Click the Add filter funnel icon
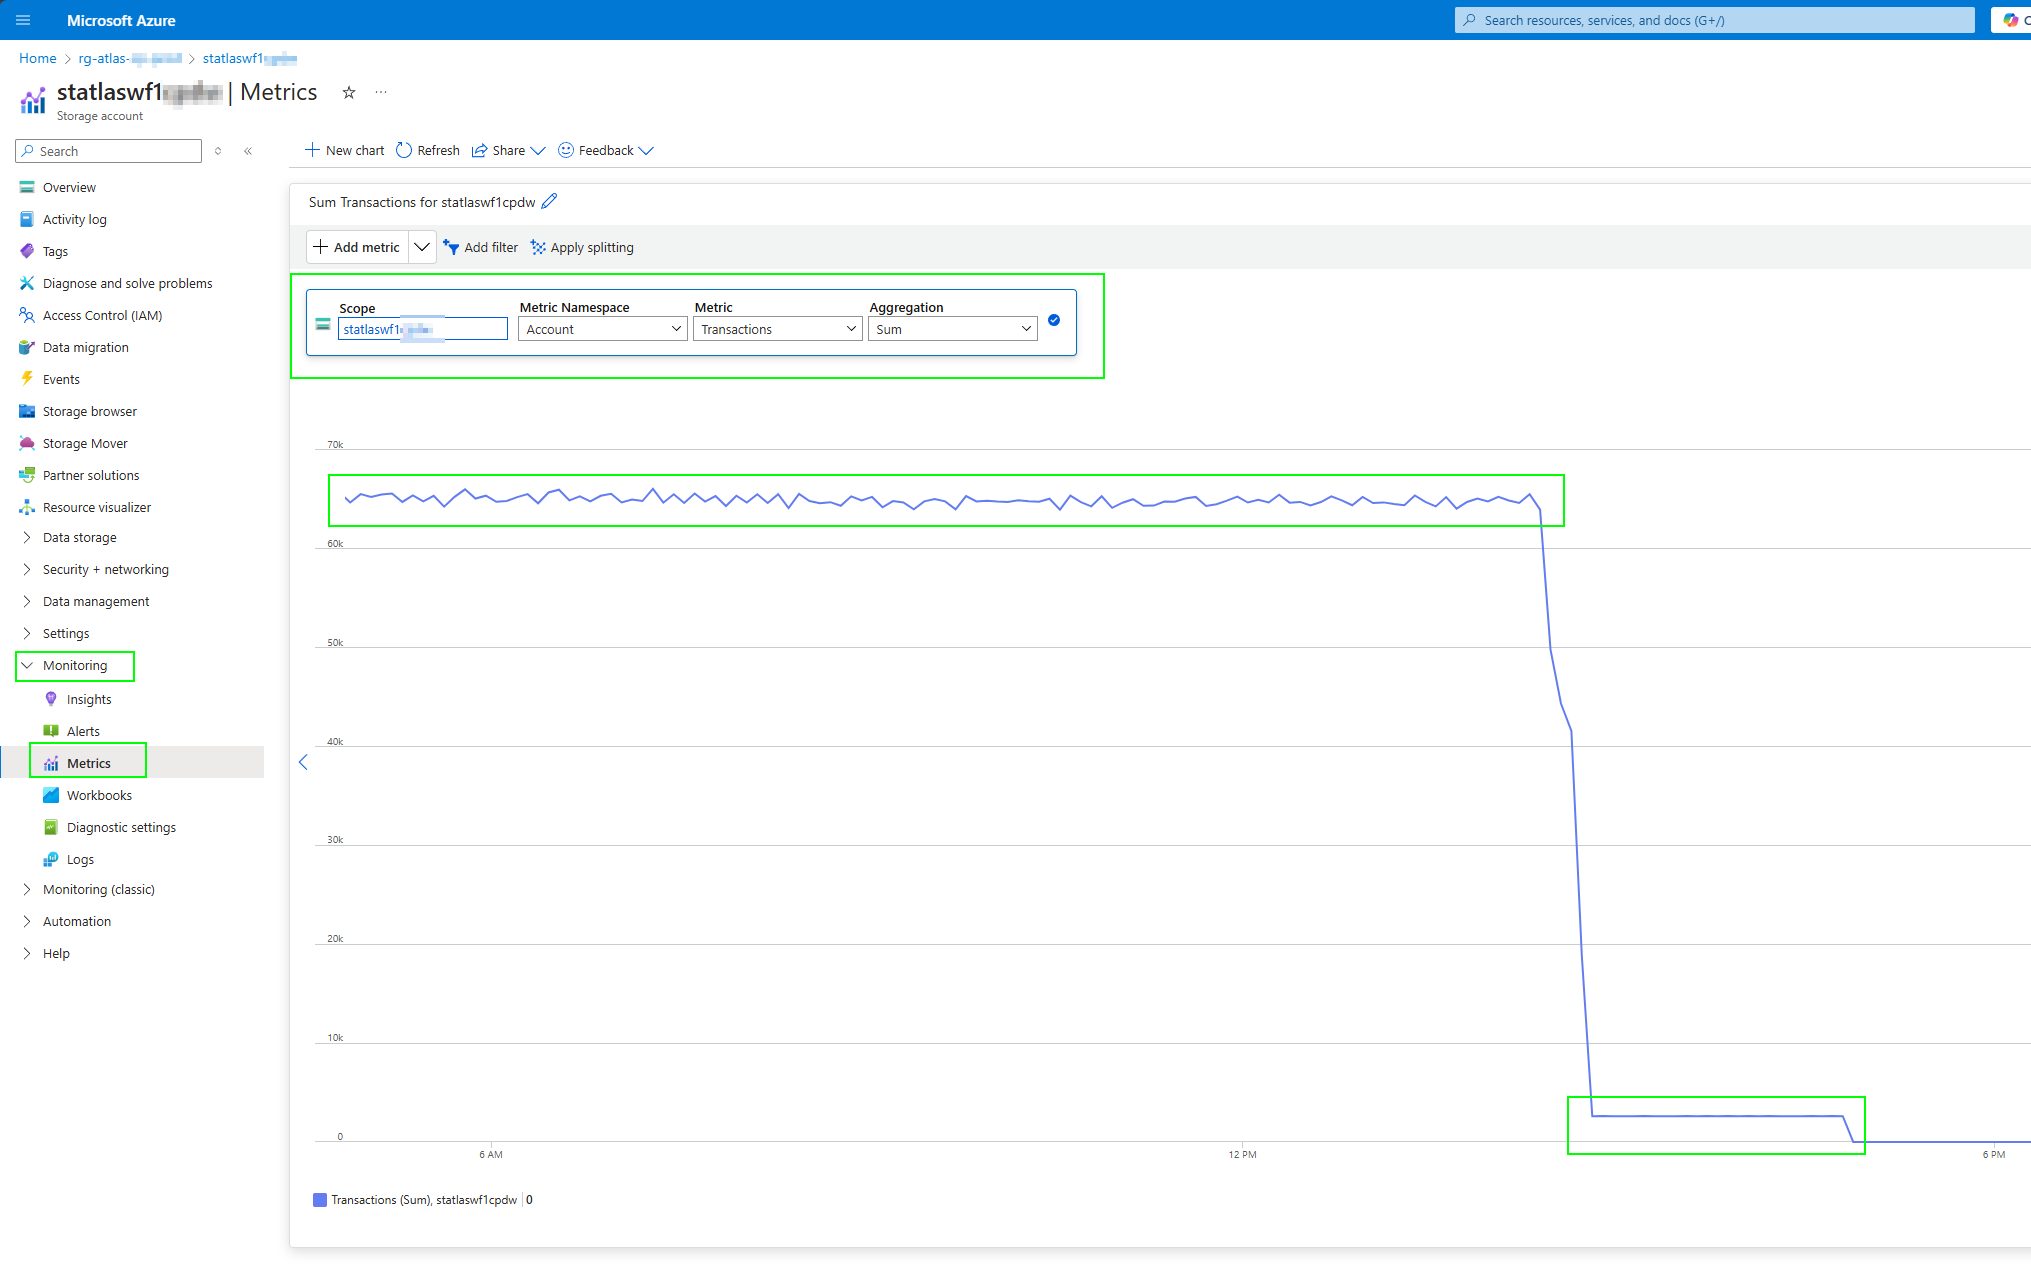Screen dimensions: 2031x1274 pos(452,247)
